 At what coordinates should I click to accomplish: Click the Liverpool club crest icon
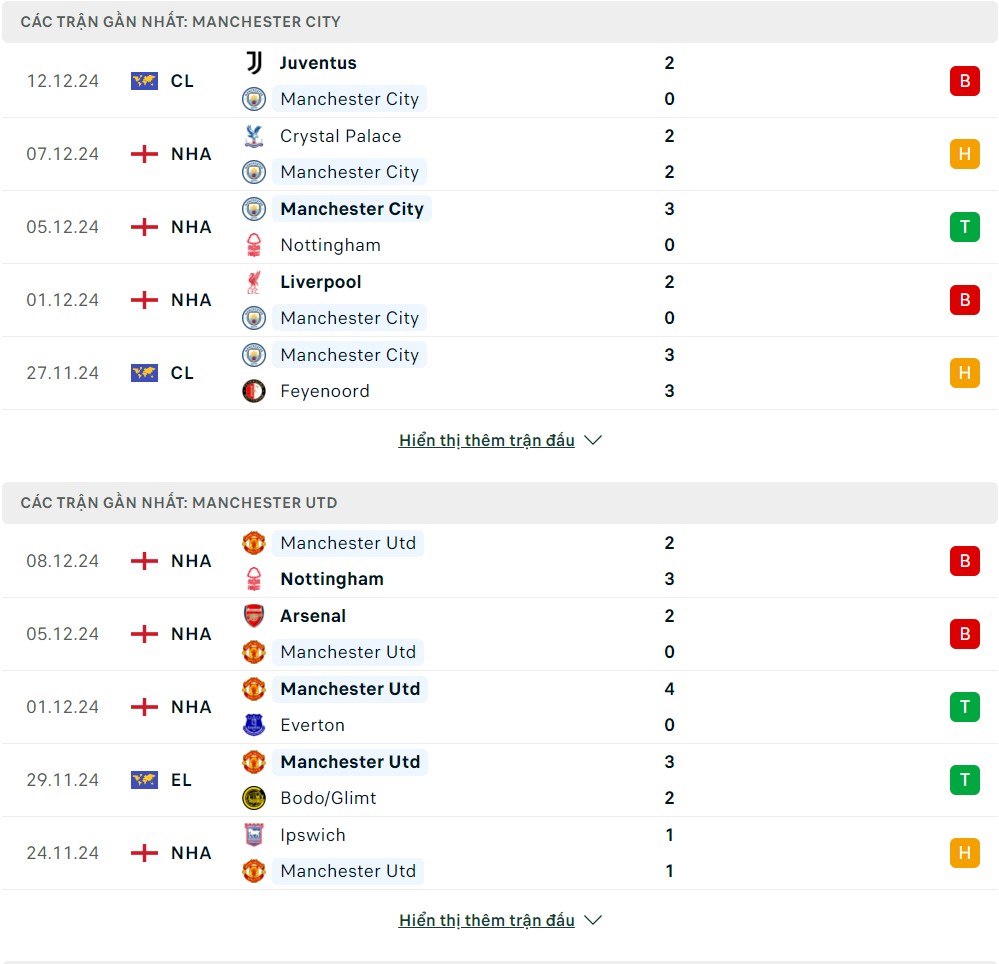tap(254, 282)
